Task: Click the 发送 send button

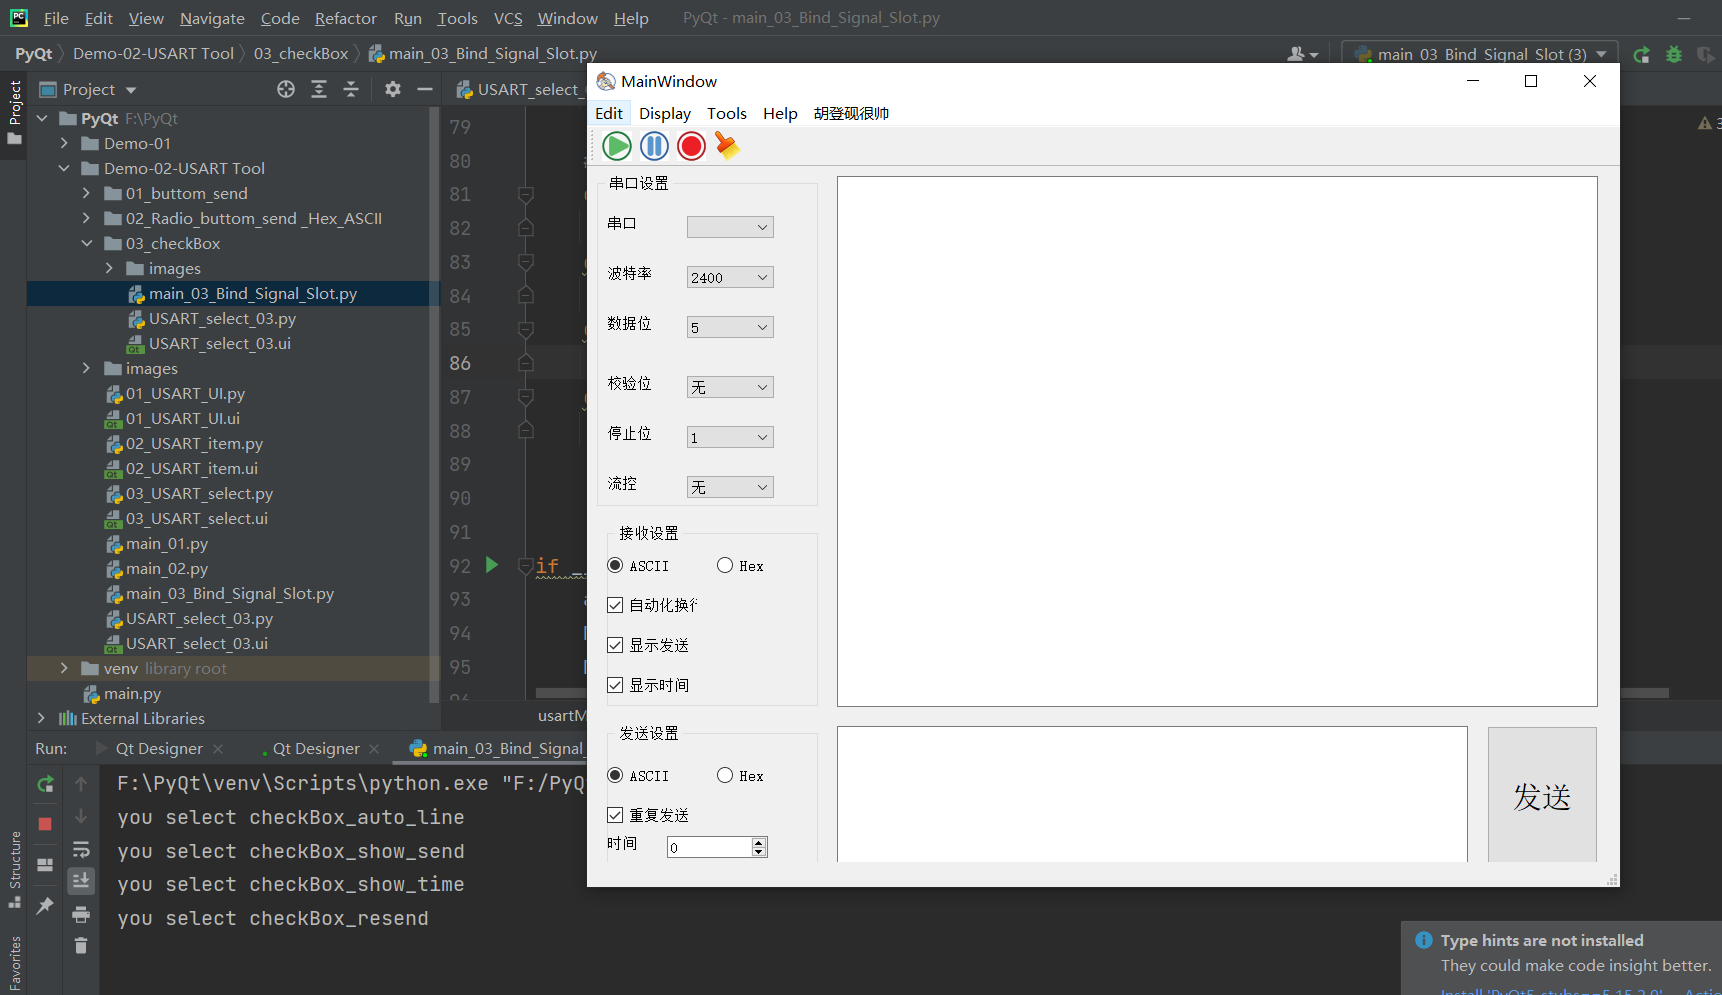Action: pos(1542,795)
